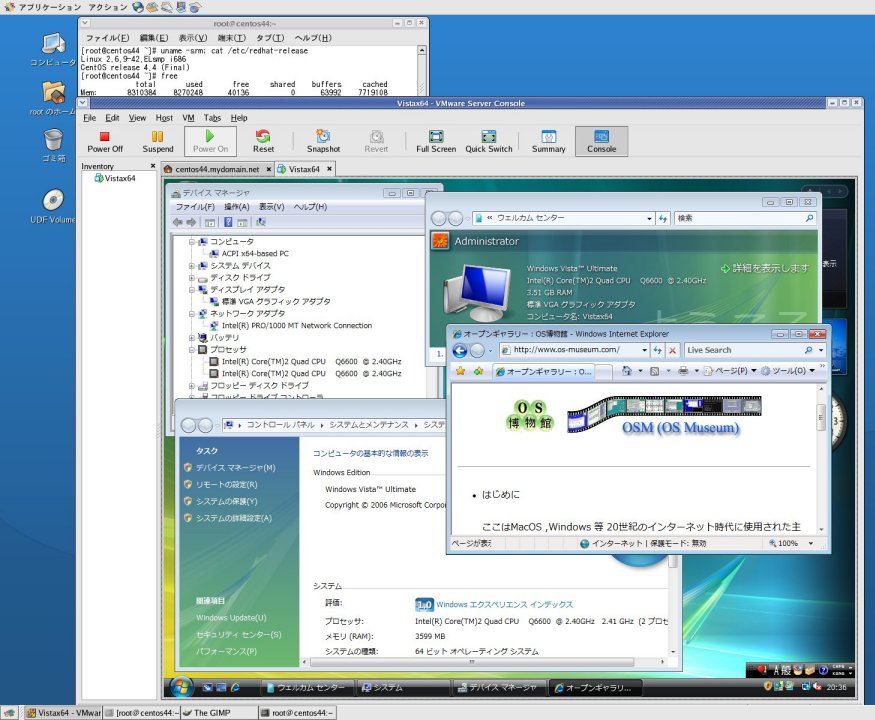Click the OSM (OS Museum) heading link

pyautogui.click(x=680, y=428)
